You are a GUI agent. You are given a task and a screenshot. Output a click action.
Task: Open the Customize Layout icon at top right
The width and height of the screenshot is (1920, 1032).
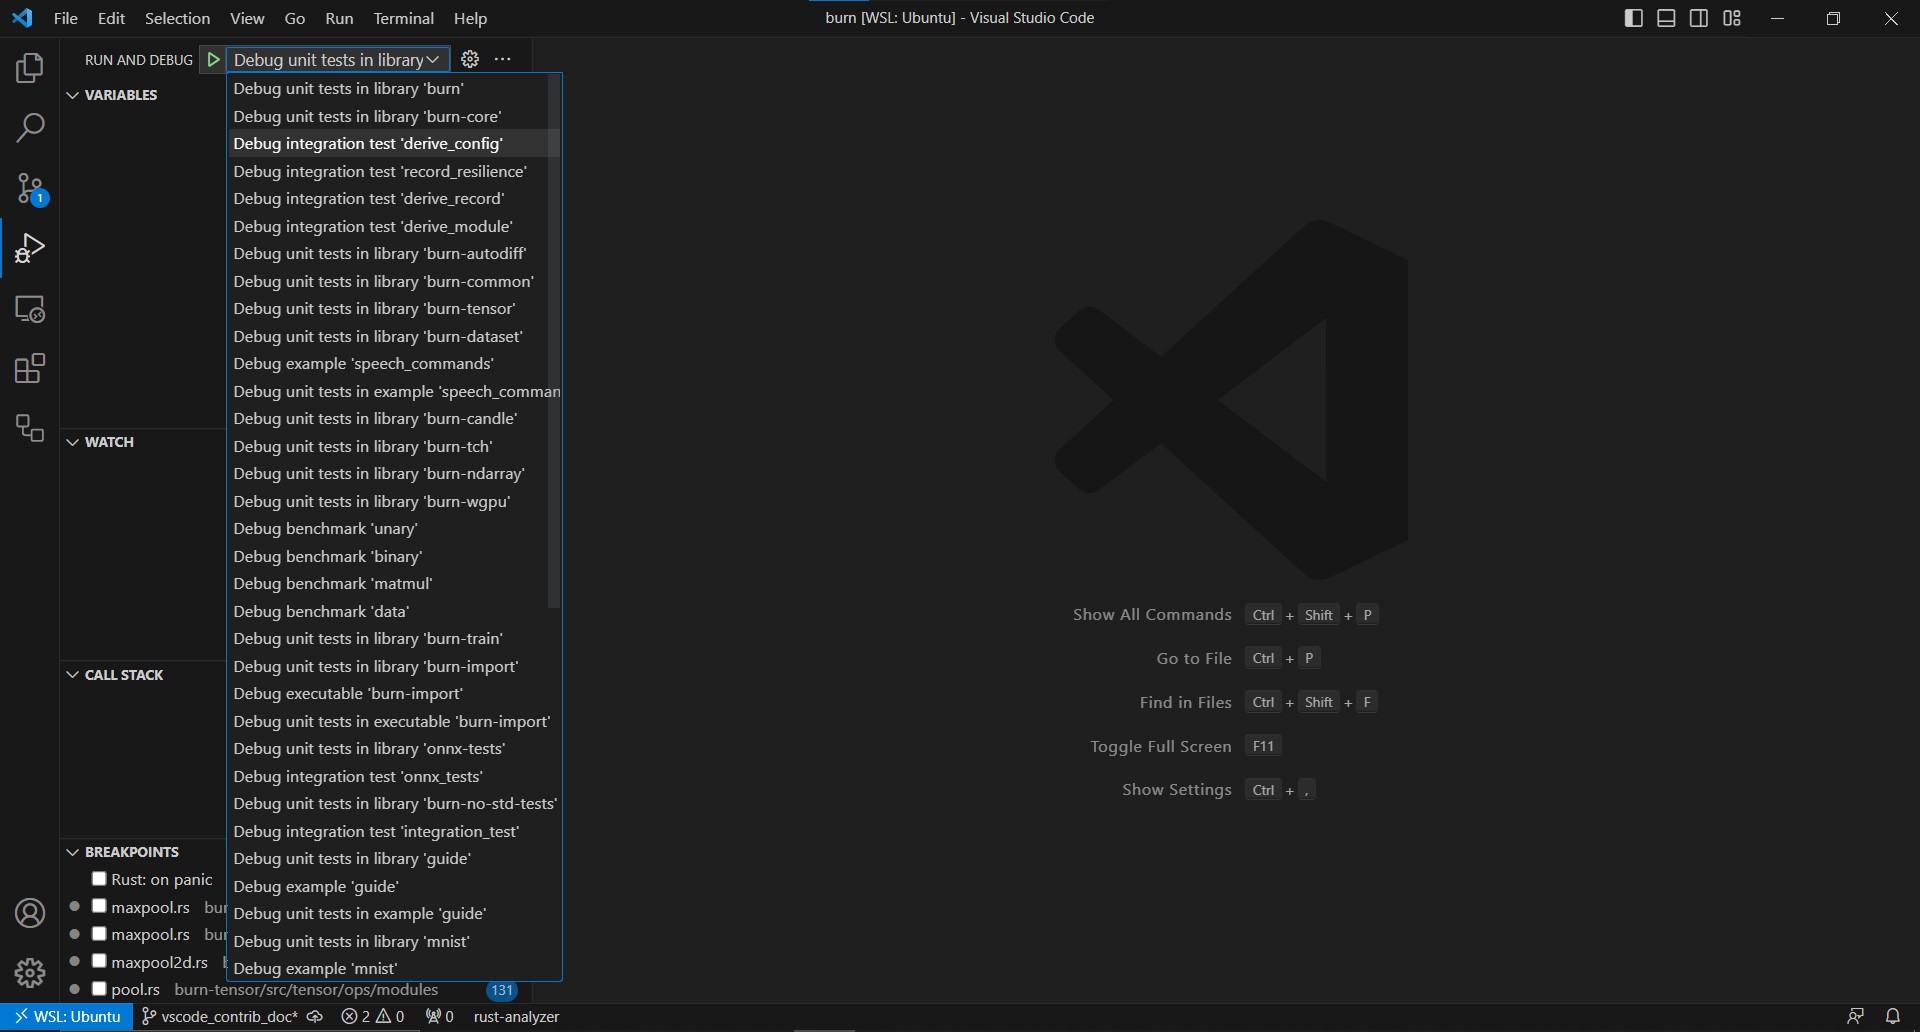(1732, 17)
